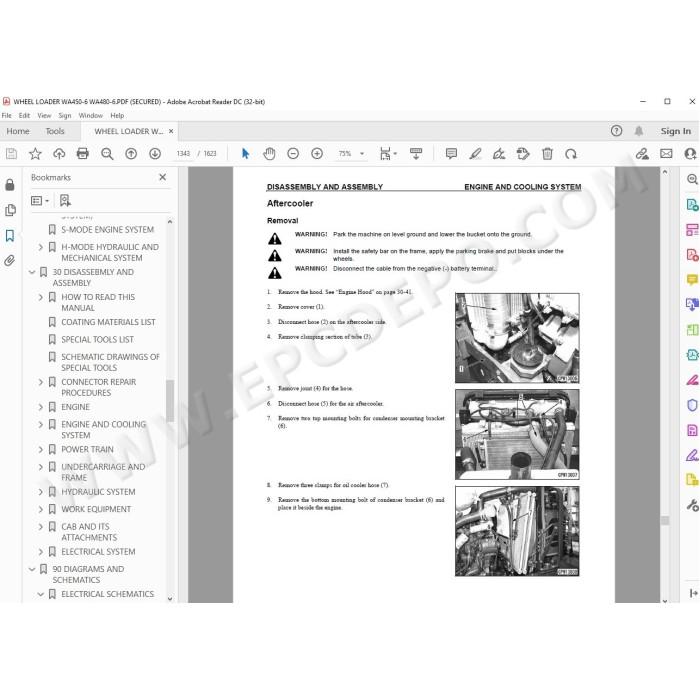Screen dimensions: 700x700
Task: Select the Highlight text pen tool
Action: click(x=475, y=154)
